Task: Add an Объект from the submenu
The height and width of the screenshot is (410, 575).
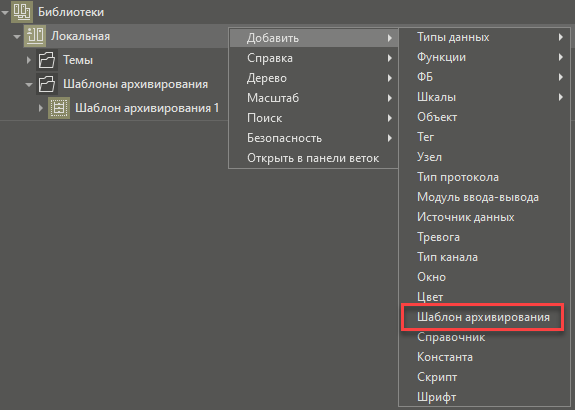Action: click(x=484, y=117)
